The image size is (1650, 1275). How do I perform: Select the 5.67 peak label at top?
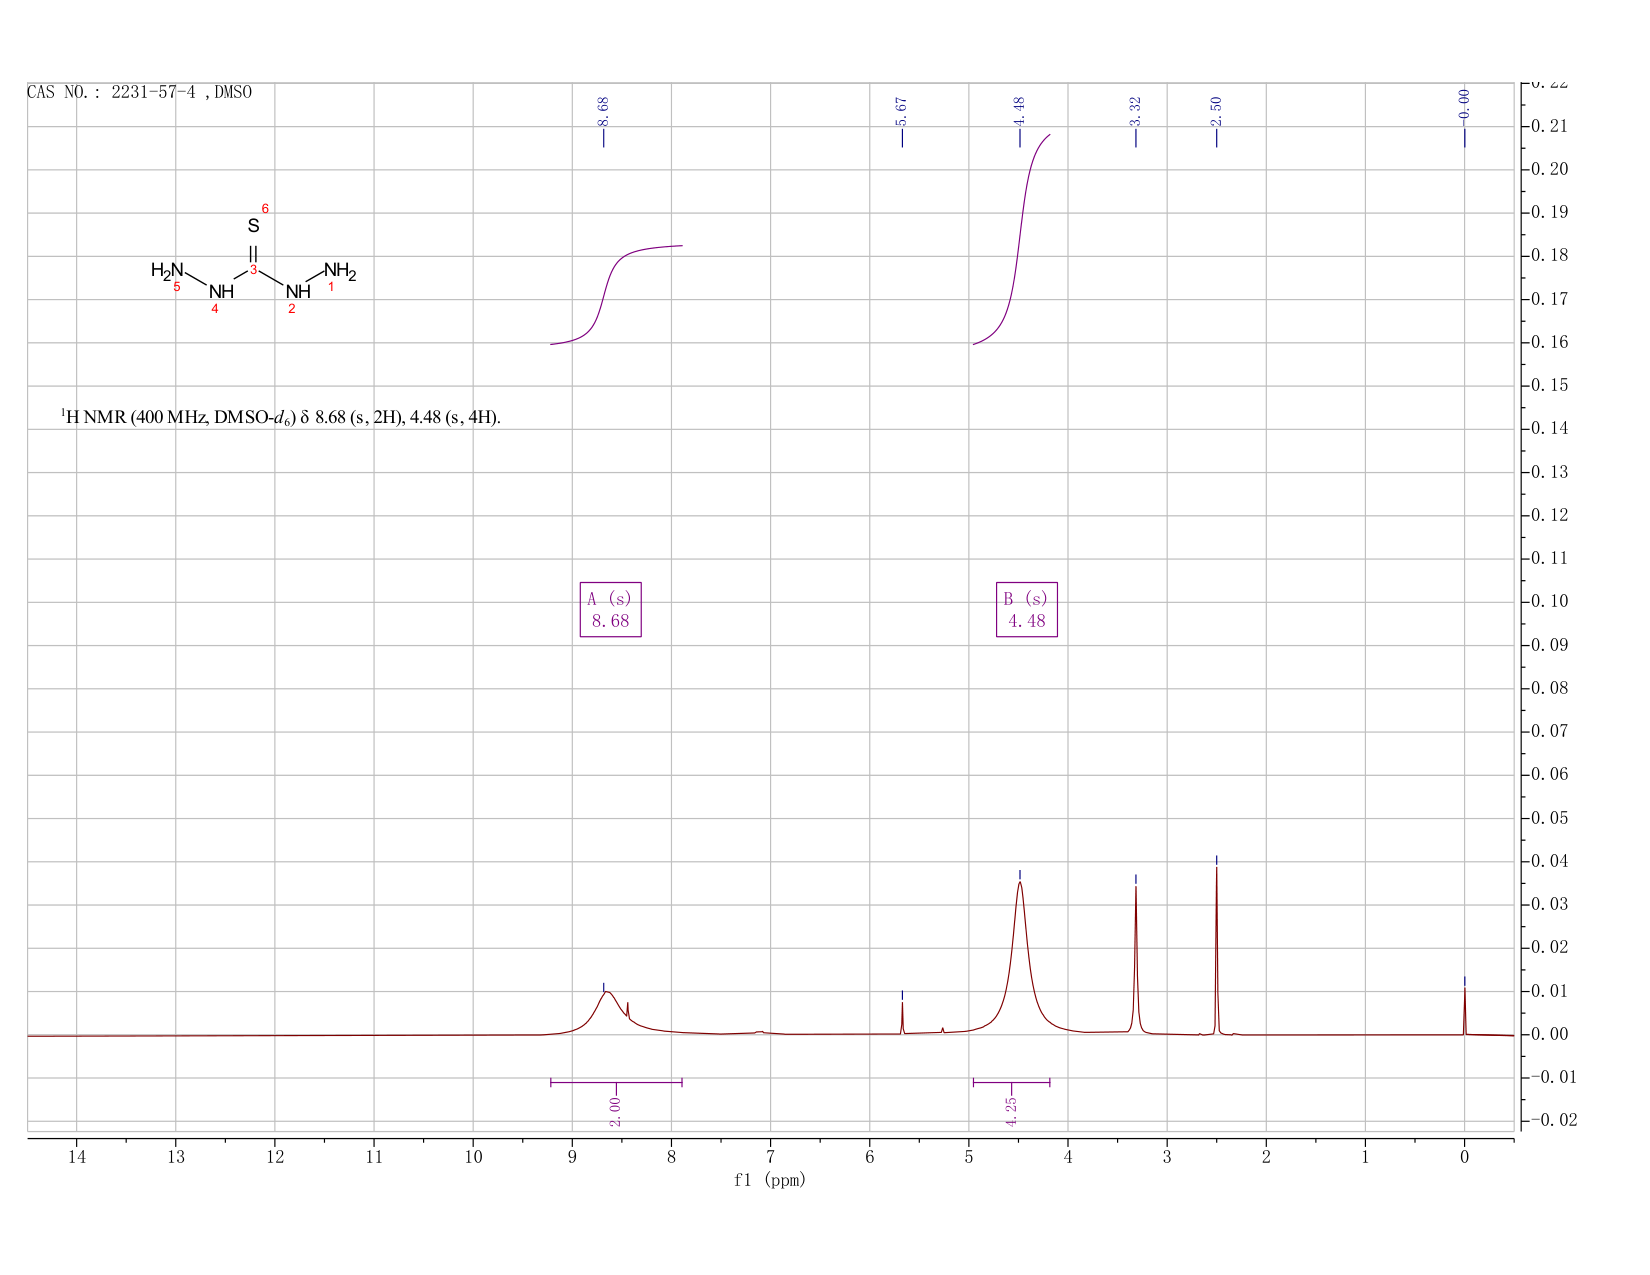(x=902, y=112)
